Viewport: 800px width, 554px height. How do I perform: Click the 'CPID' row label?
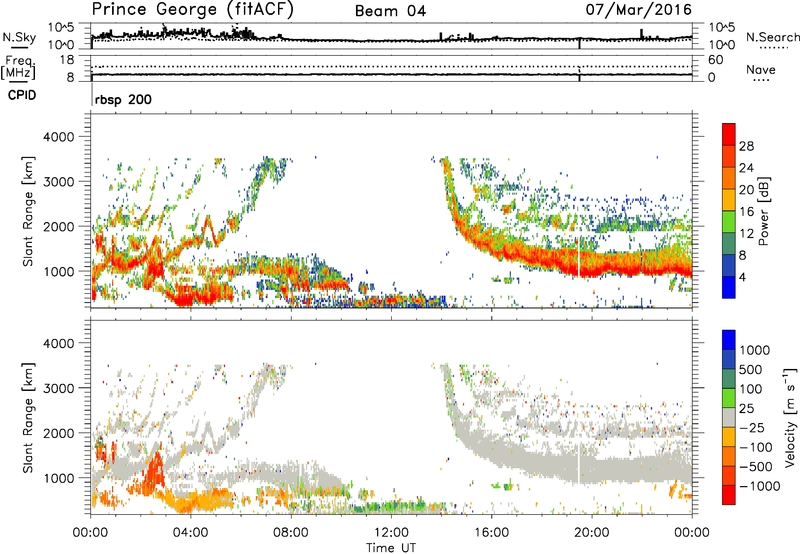click(22, 95)
